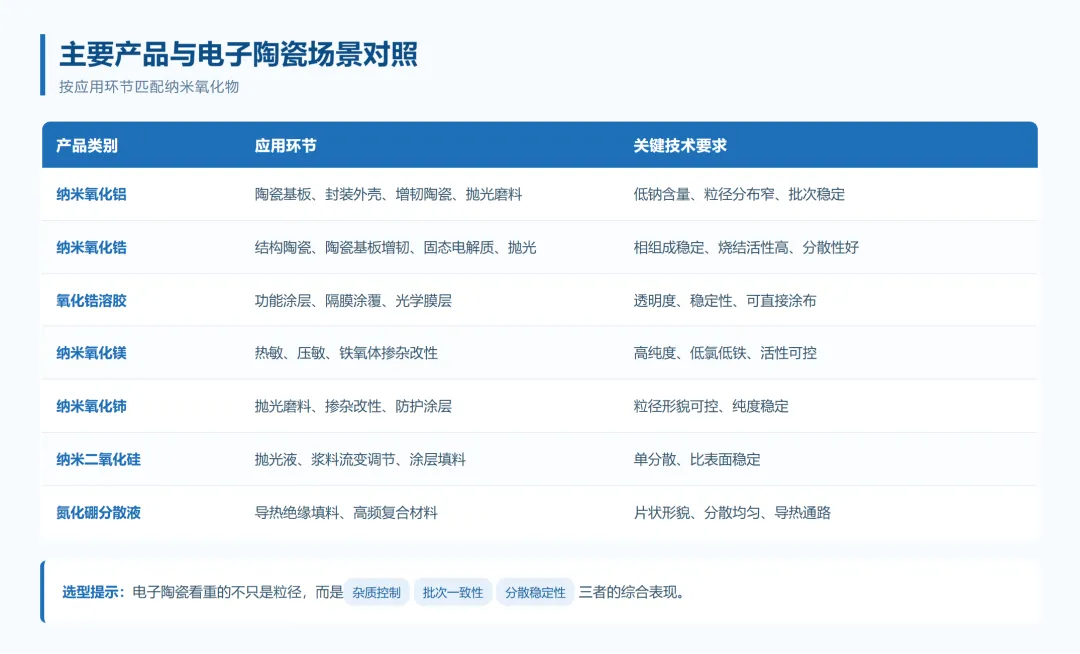Click the cell 热敏、压敏、铁氧体掺杂改性
Image resolution: width=1080 pixels, height=654 pixels.
(x=346, y=353)
